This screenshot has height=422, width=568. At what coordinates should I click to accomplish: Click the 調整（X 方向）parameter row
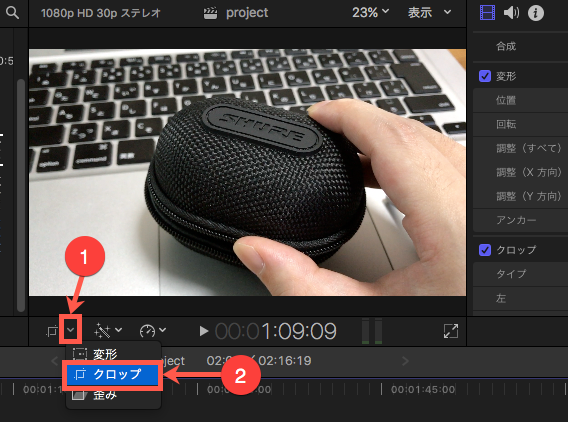click(x=521, y=172)
